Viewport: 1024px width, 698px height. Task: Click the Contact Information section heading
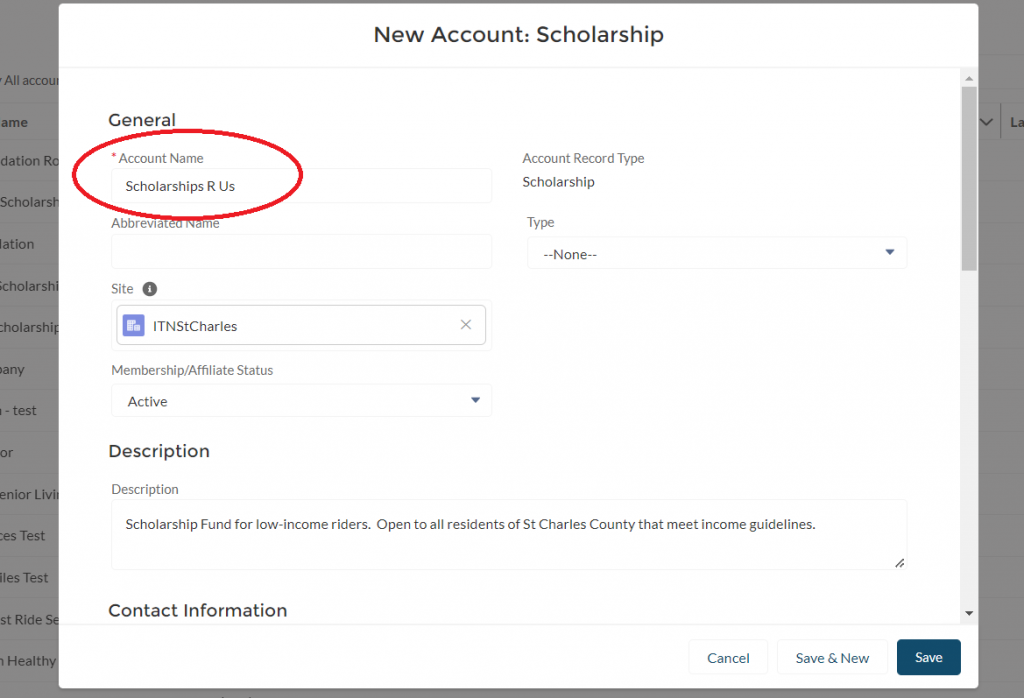197,610
